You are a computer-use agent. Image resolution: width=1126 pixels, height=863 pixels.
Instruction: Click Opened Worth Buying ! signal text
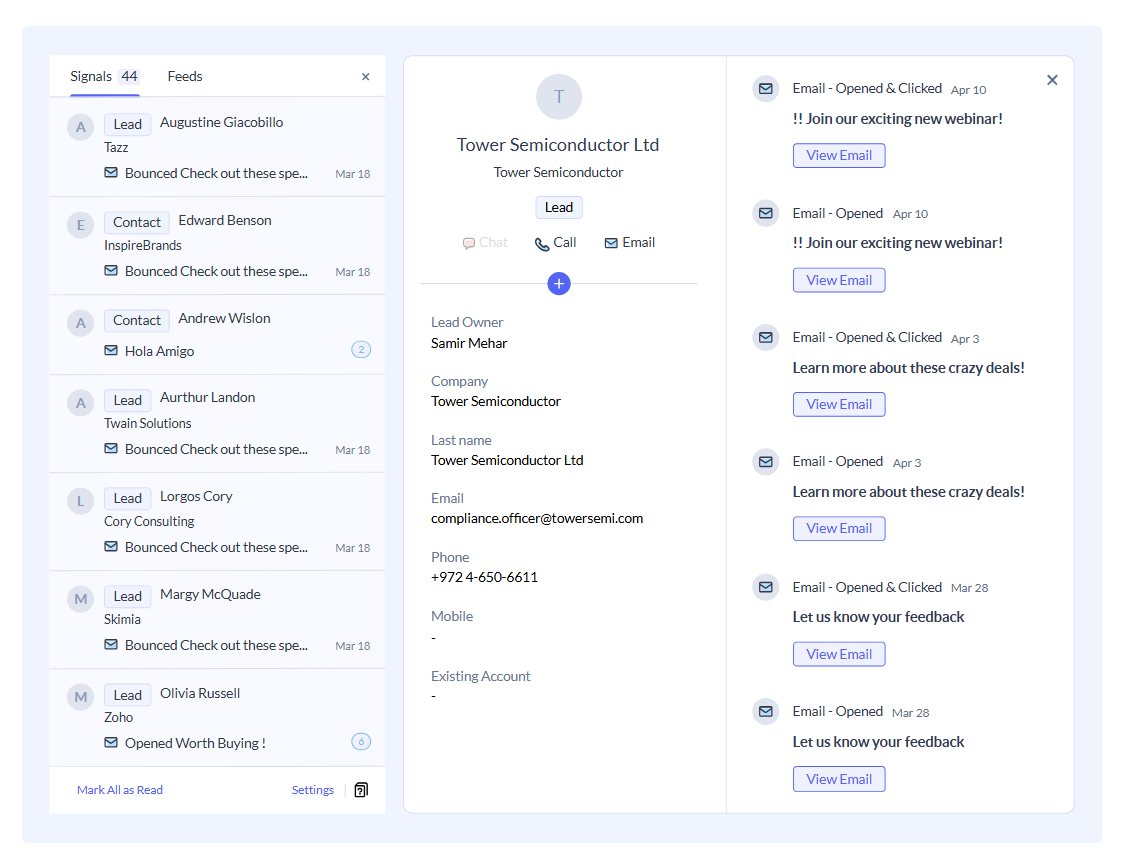point(195,743)
